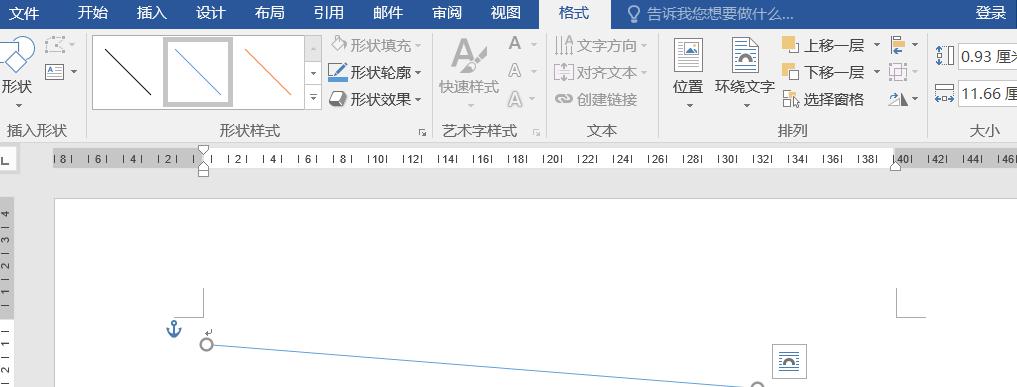The height and width of the screenshot is (387, 1017).
Task: Apply the black line shape style
Action: (128, 72)
